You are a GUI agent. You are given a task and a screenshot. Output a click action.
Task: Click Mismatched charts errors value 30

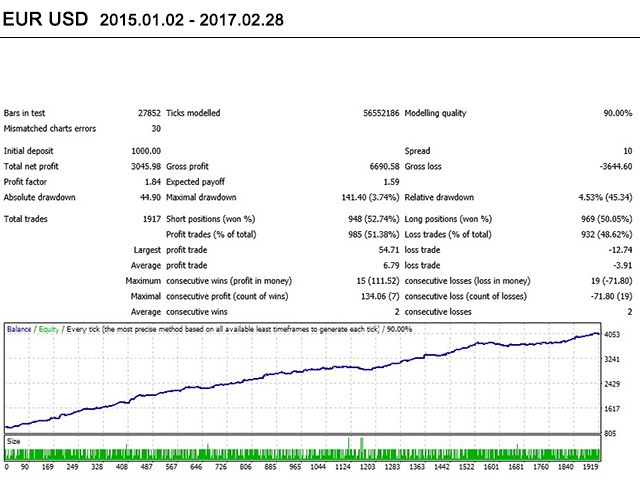(x=156, y=129)
